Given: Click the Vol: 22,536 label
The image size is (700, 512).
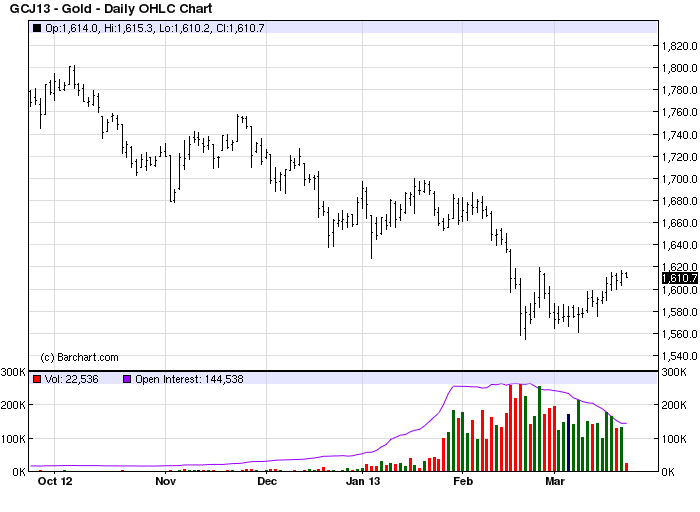Looking at the screenshot, I should pos(71,379).
